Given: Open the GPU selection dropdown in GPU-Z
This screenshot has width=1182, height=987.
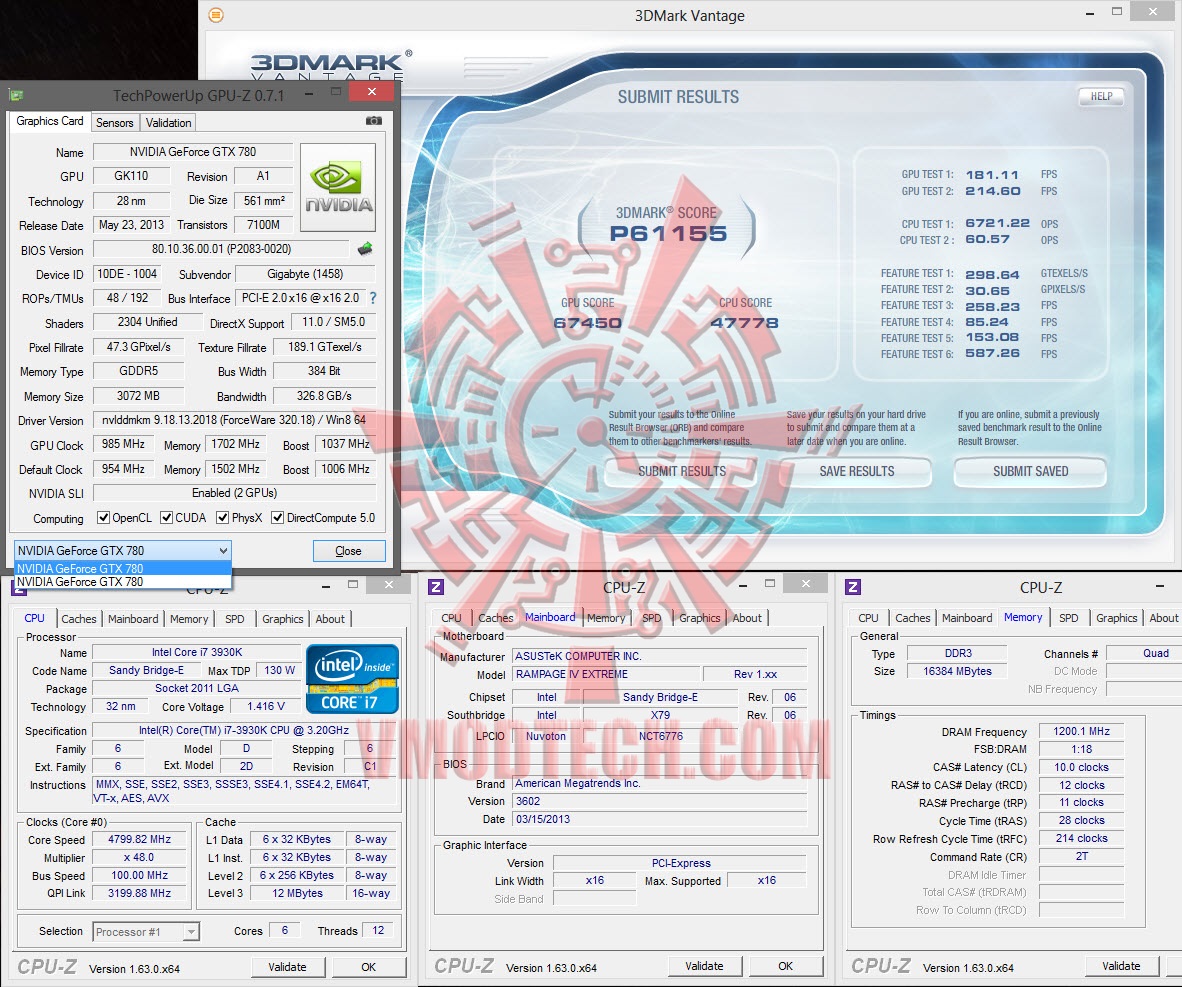Looking at the screenshot, I should (122, 550).
